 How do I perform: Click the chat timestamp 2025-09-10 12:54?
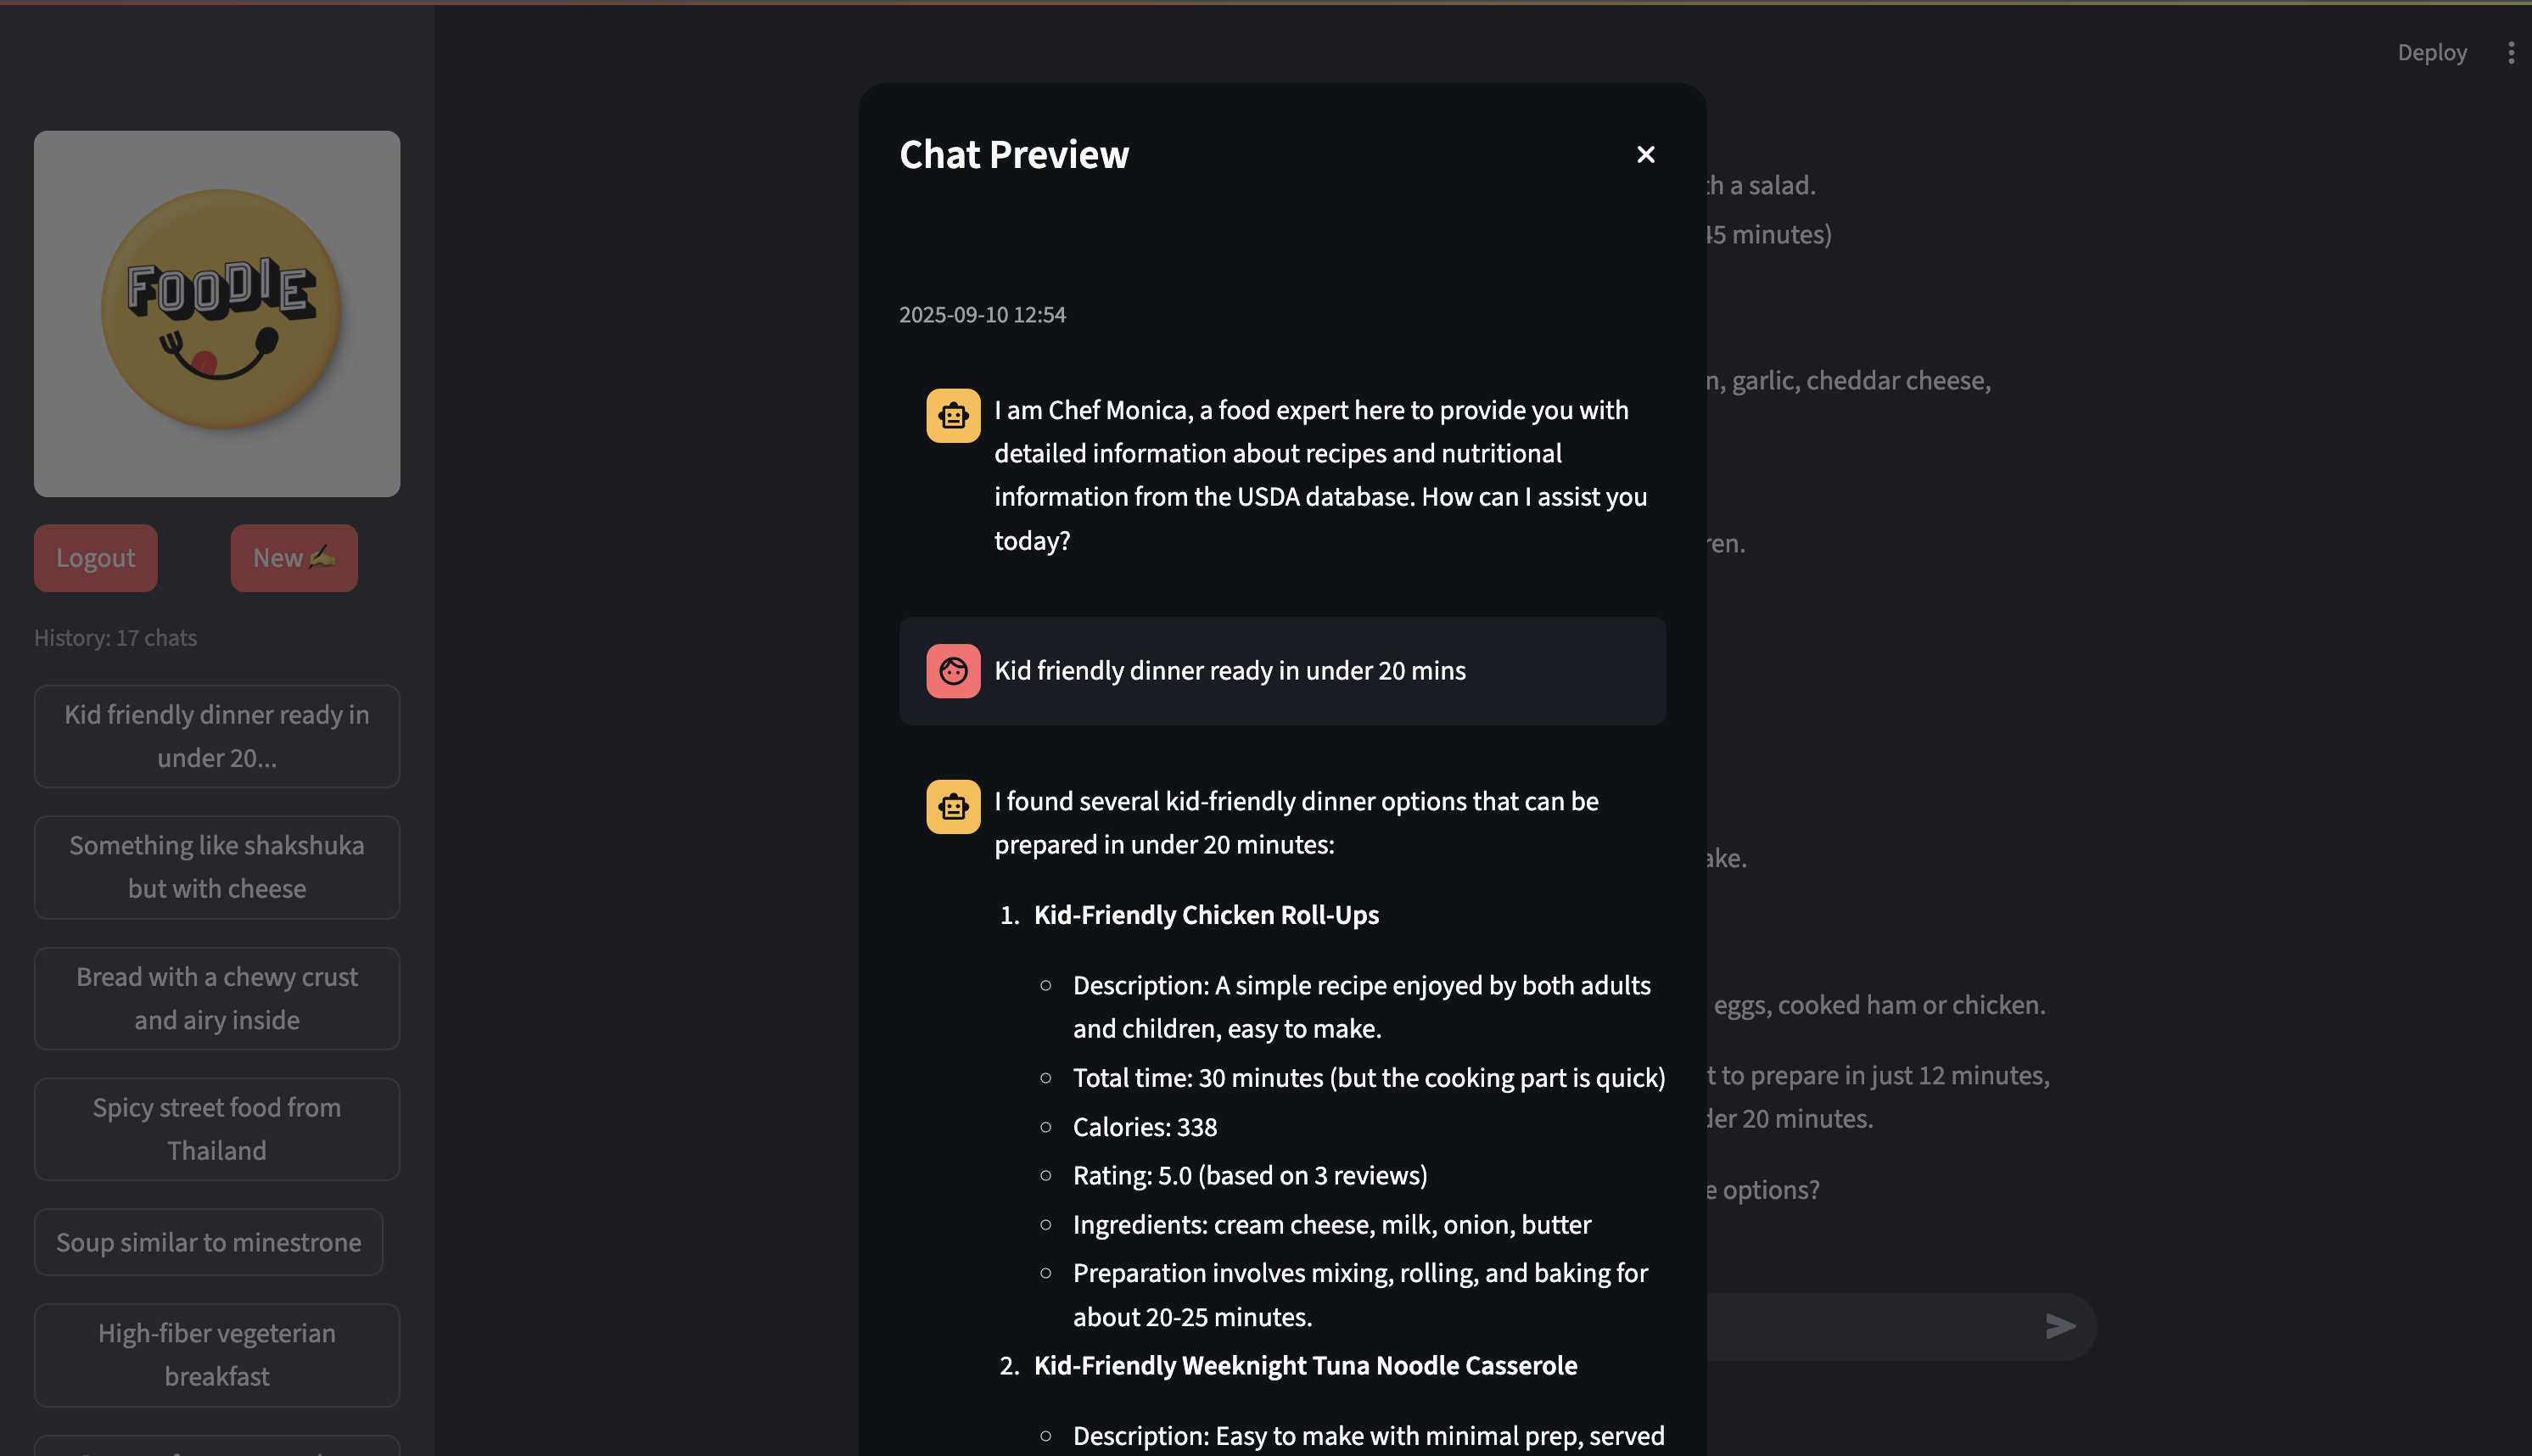[982, 315]
